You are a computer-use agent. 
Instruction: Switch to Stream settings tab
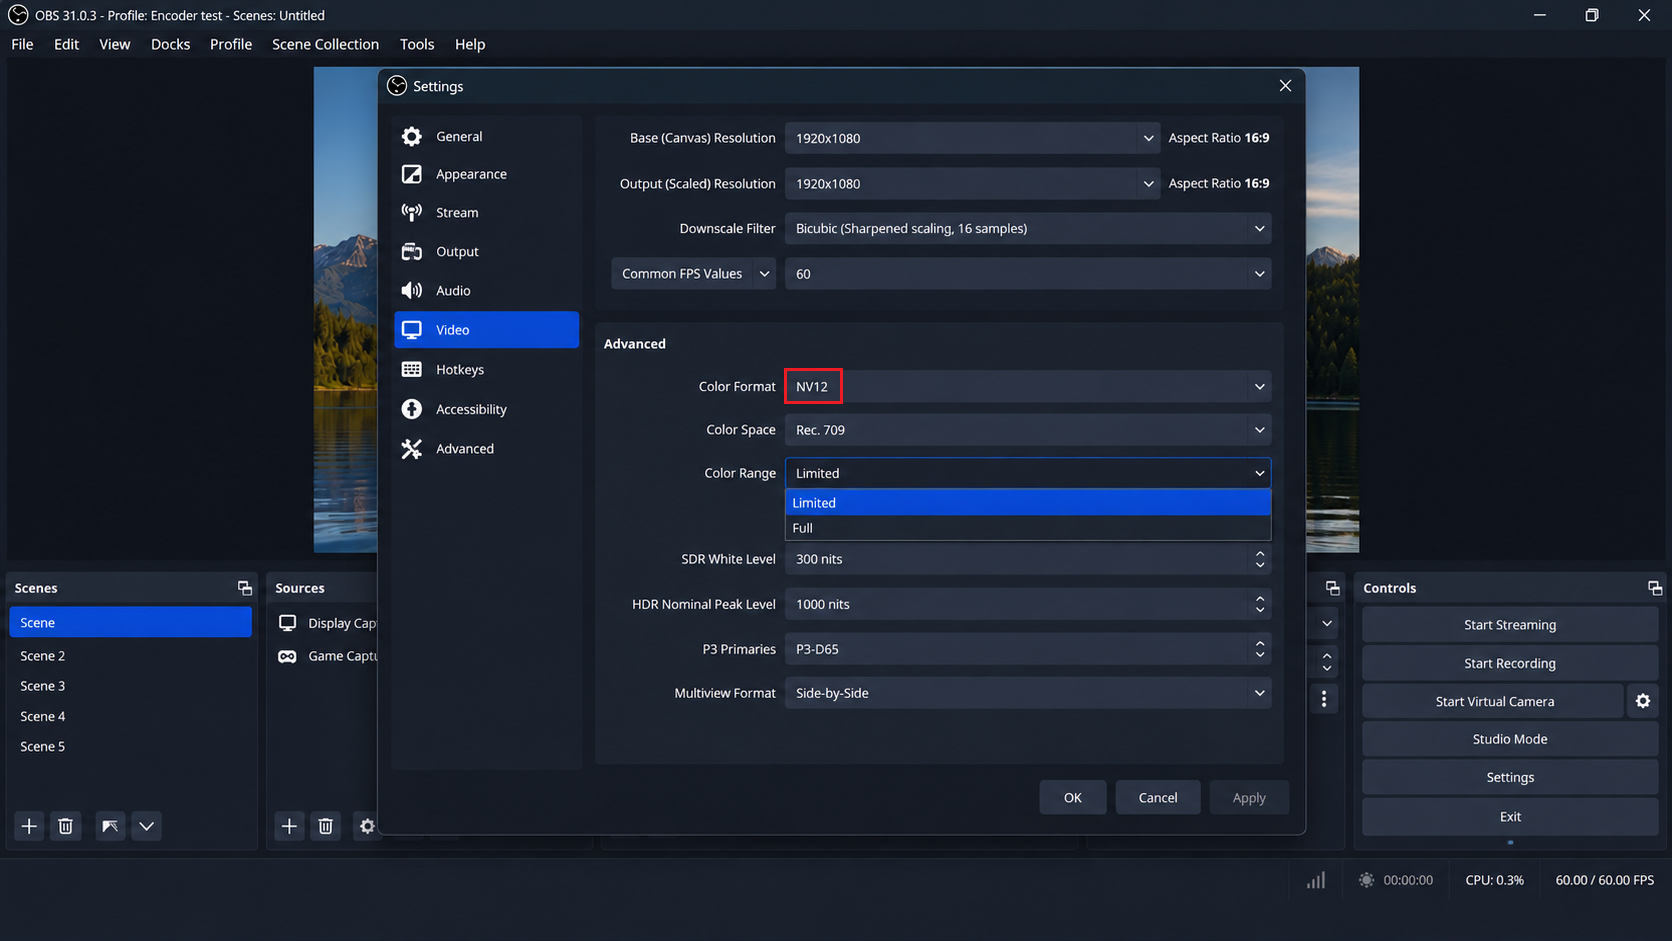[487, 213]
